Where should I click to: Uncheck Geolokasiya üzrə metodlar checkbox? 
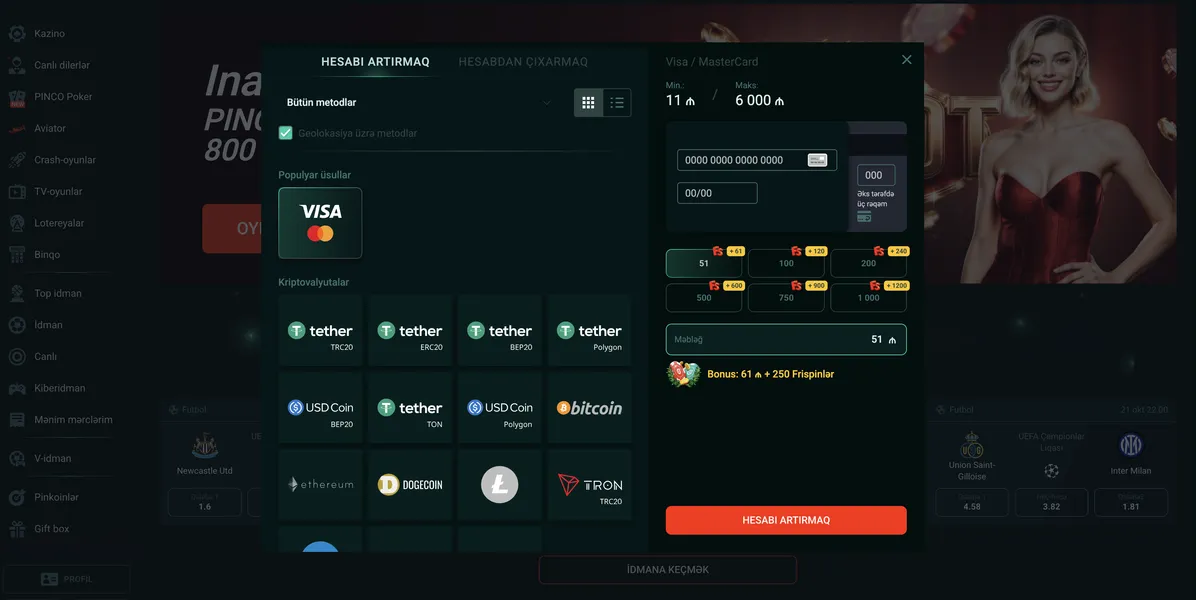(x=285, y=133)
